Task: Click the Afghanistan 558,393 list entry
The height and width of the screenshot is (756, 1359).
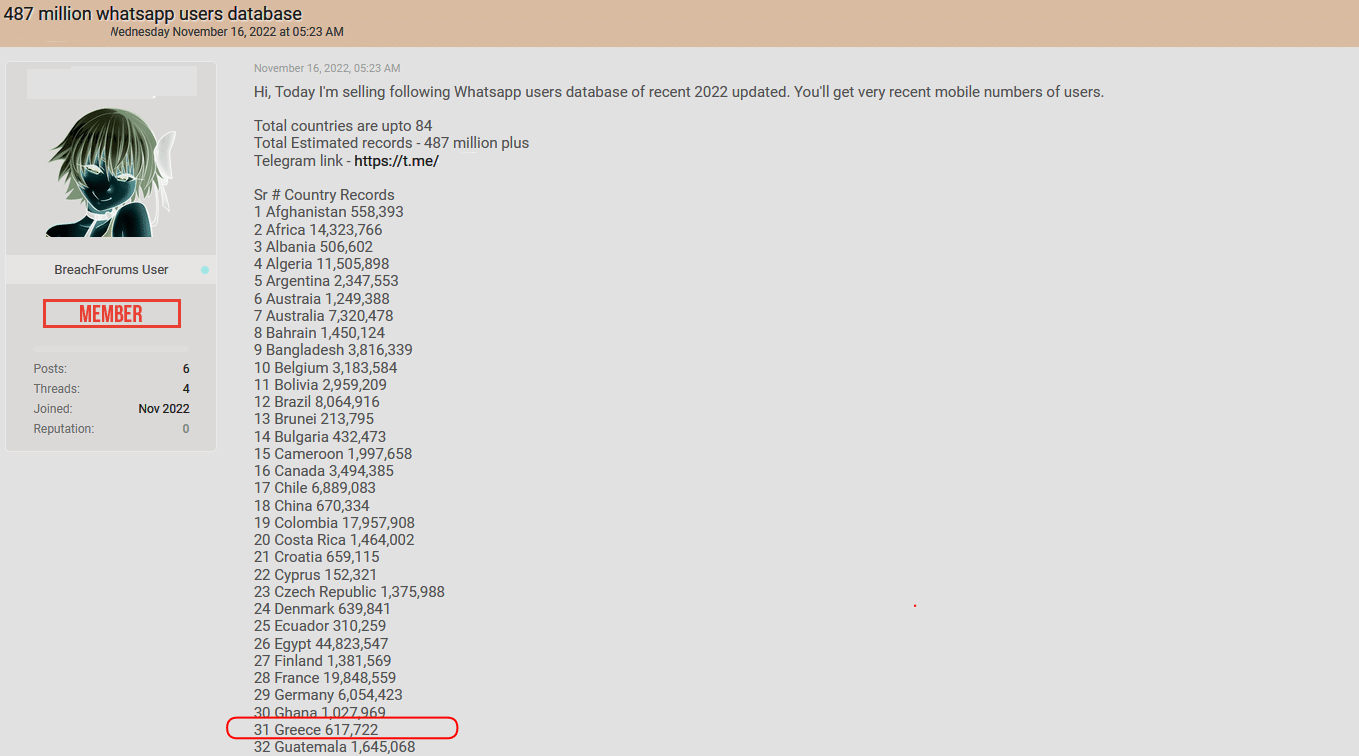Action: pyautogui.click(x=329, y=212)
